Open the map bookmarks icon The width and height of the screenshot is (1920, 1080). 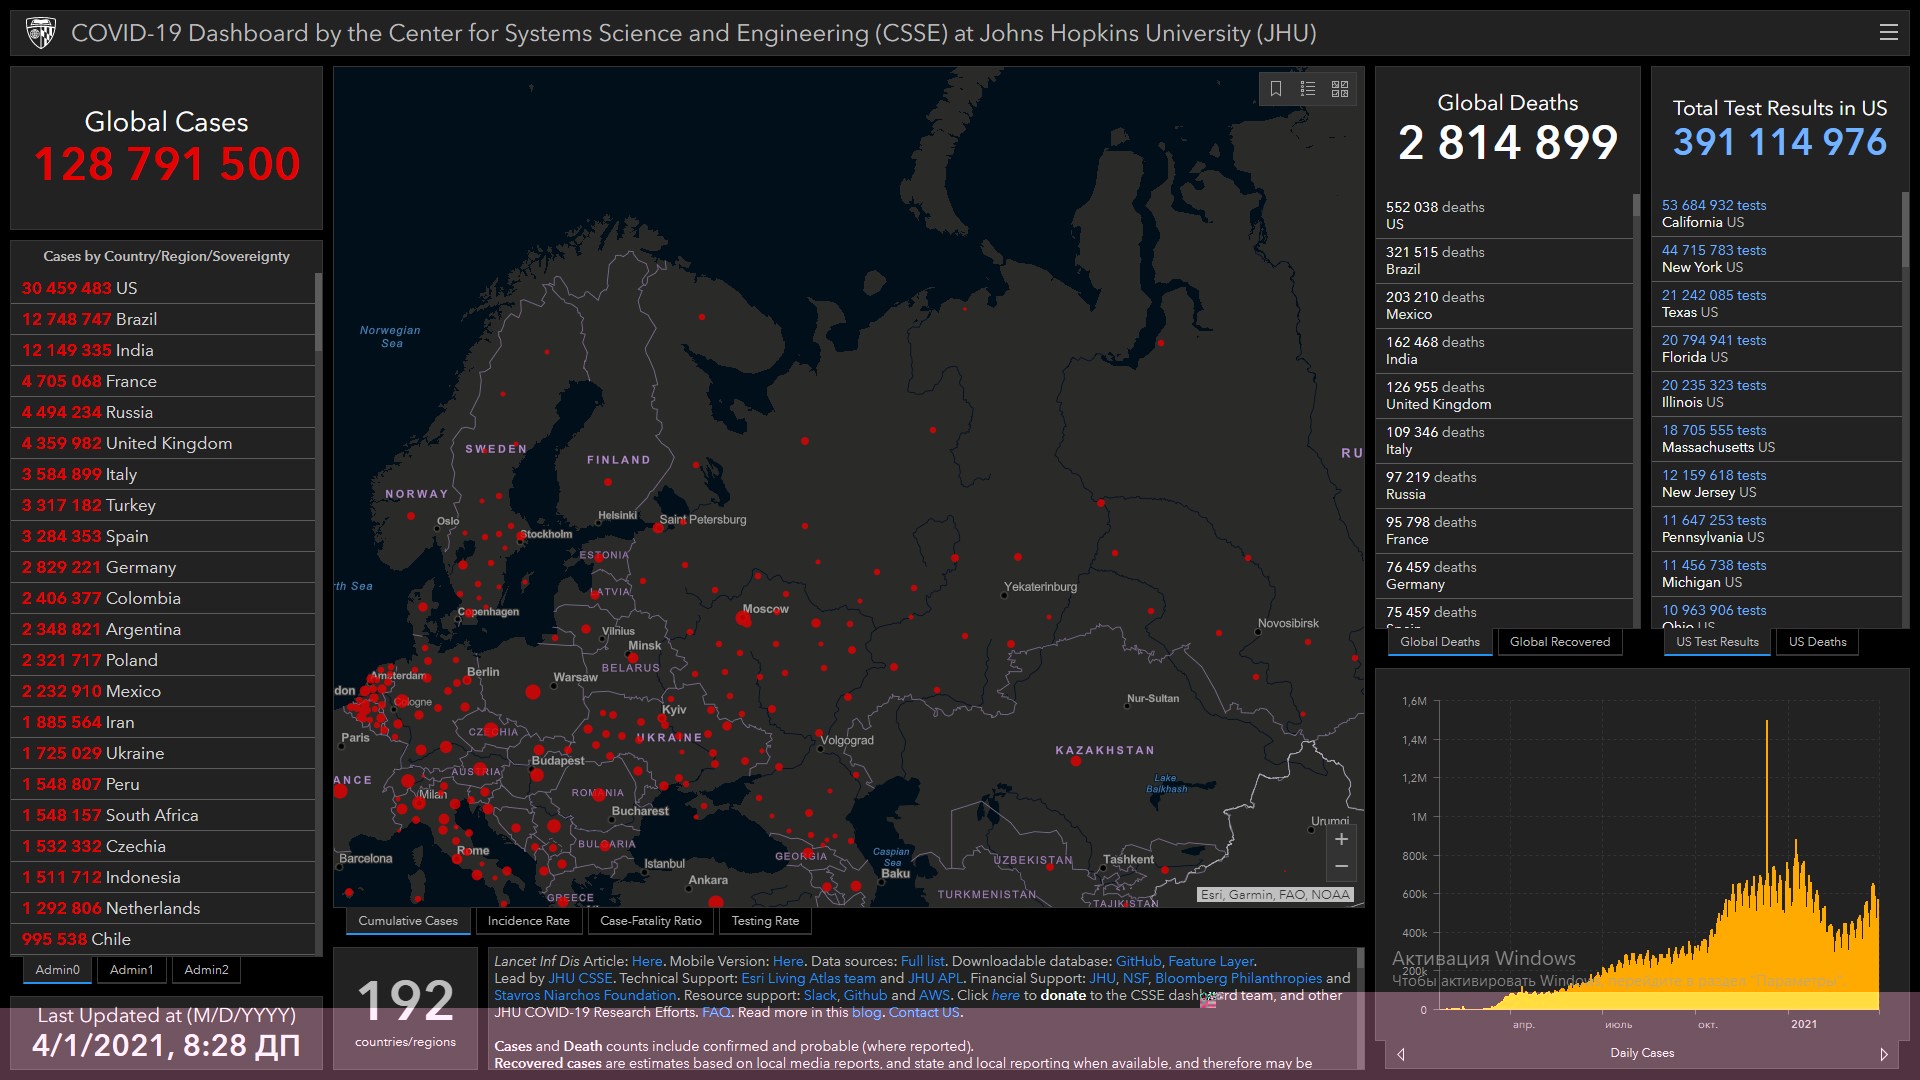(x=1276, y=89)
